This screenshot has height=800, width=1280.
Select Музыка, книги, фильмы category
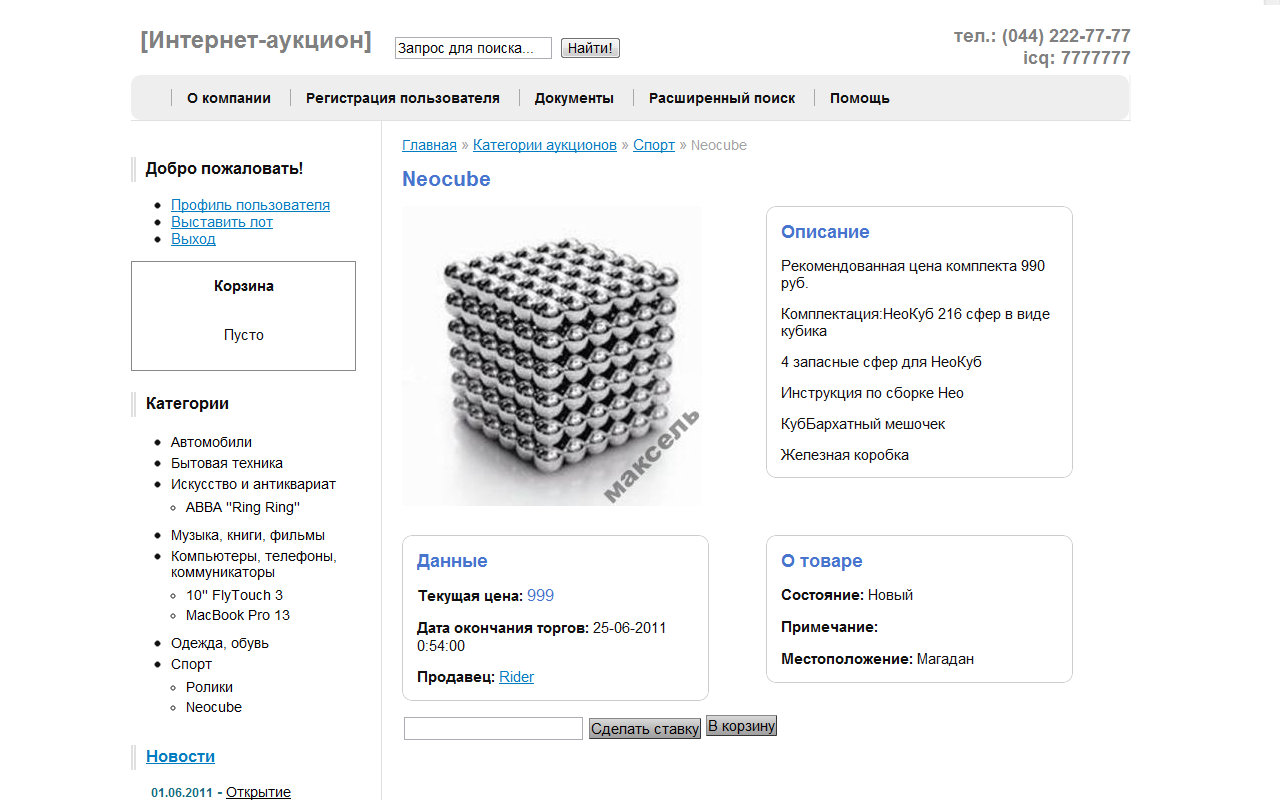tap(248, 535)
